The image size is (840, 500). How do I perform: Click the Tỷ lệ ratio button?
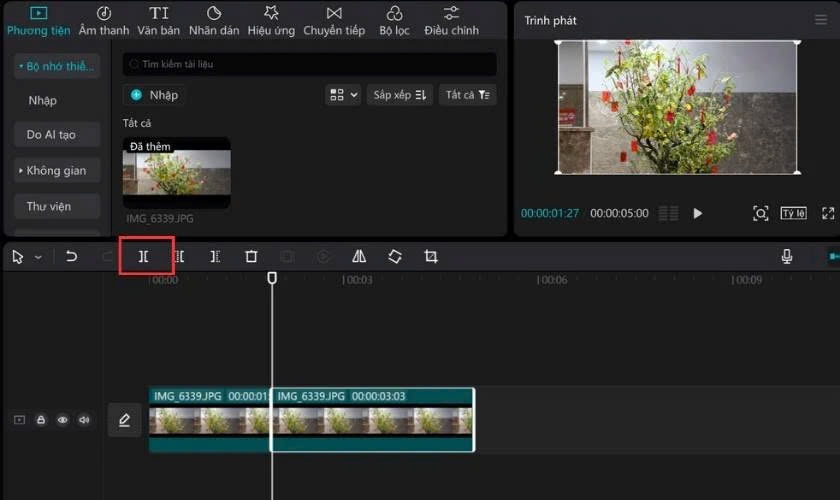point(793,213)
